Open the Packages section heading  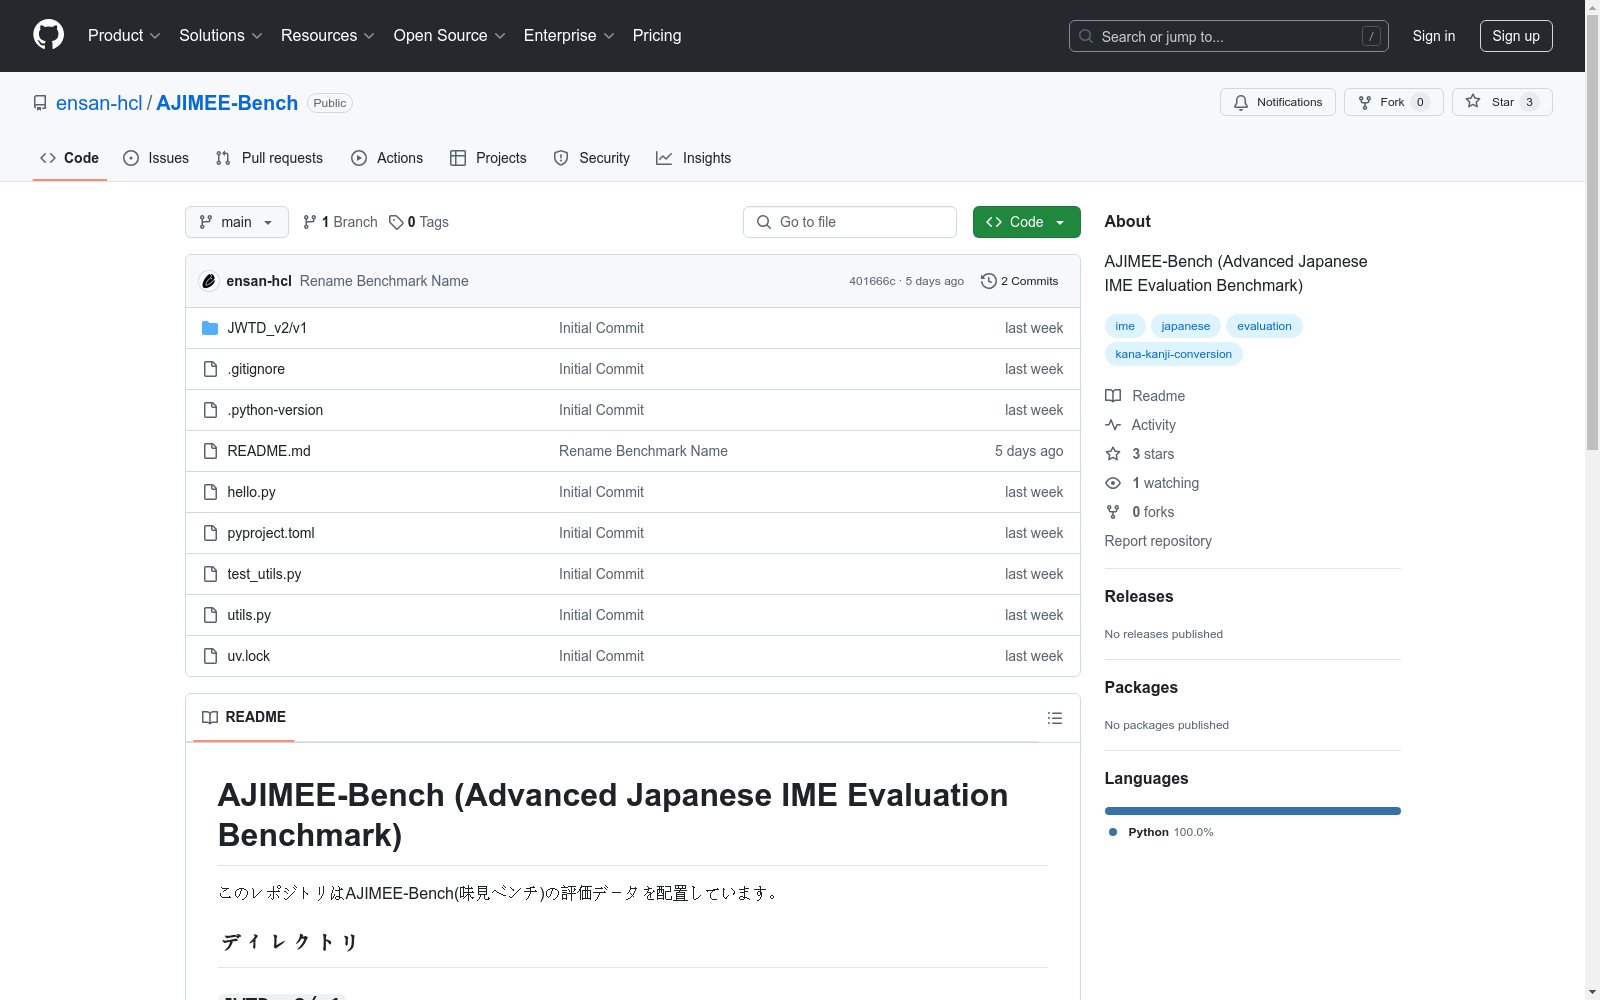pos(1141,687)
